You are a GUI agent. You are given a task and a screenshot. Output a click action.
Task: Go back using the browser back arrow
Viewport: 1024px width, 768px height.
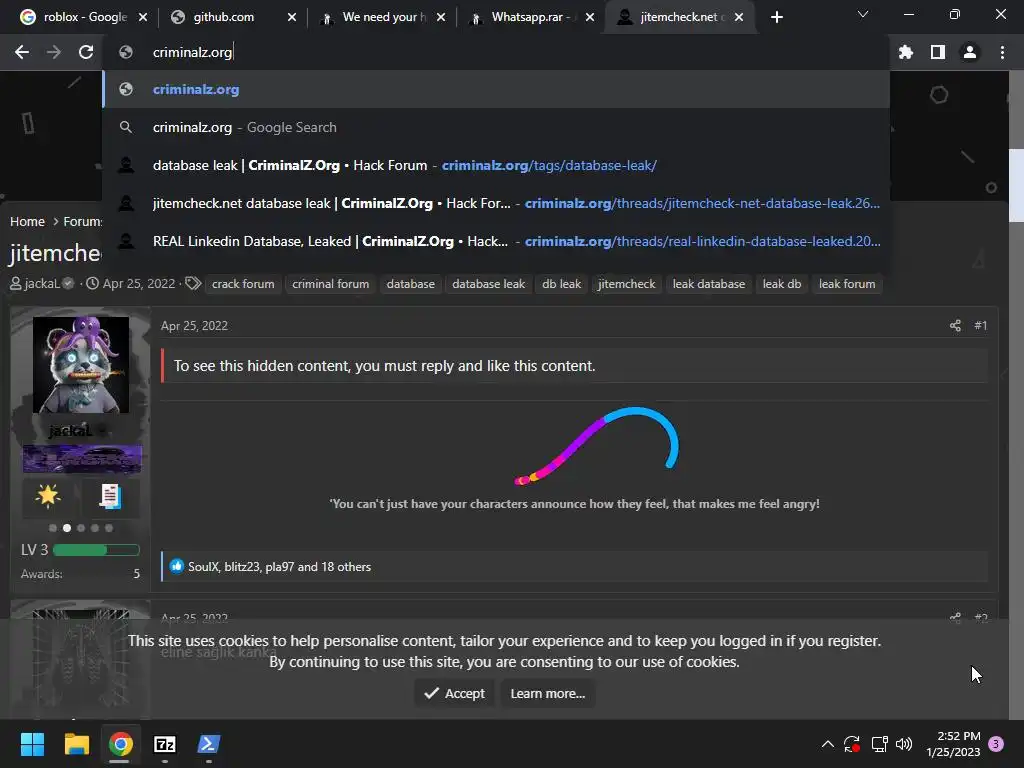point(22,52)
